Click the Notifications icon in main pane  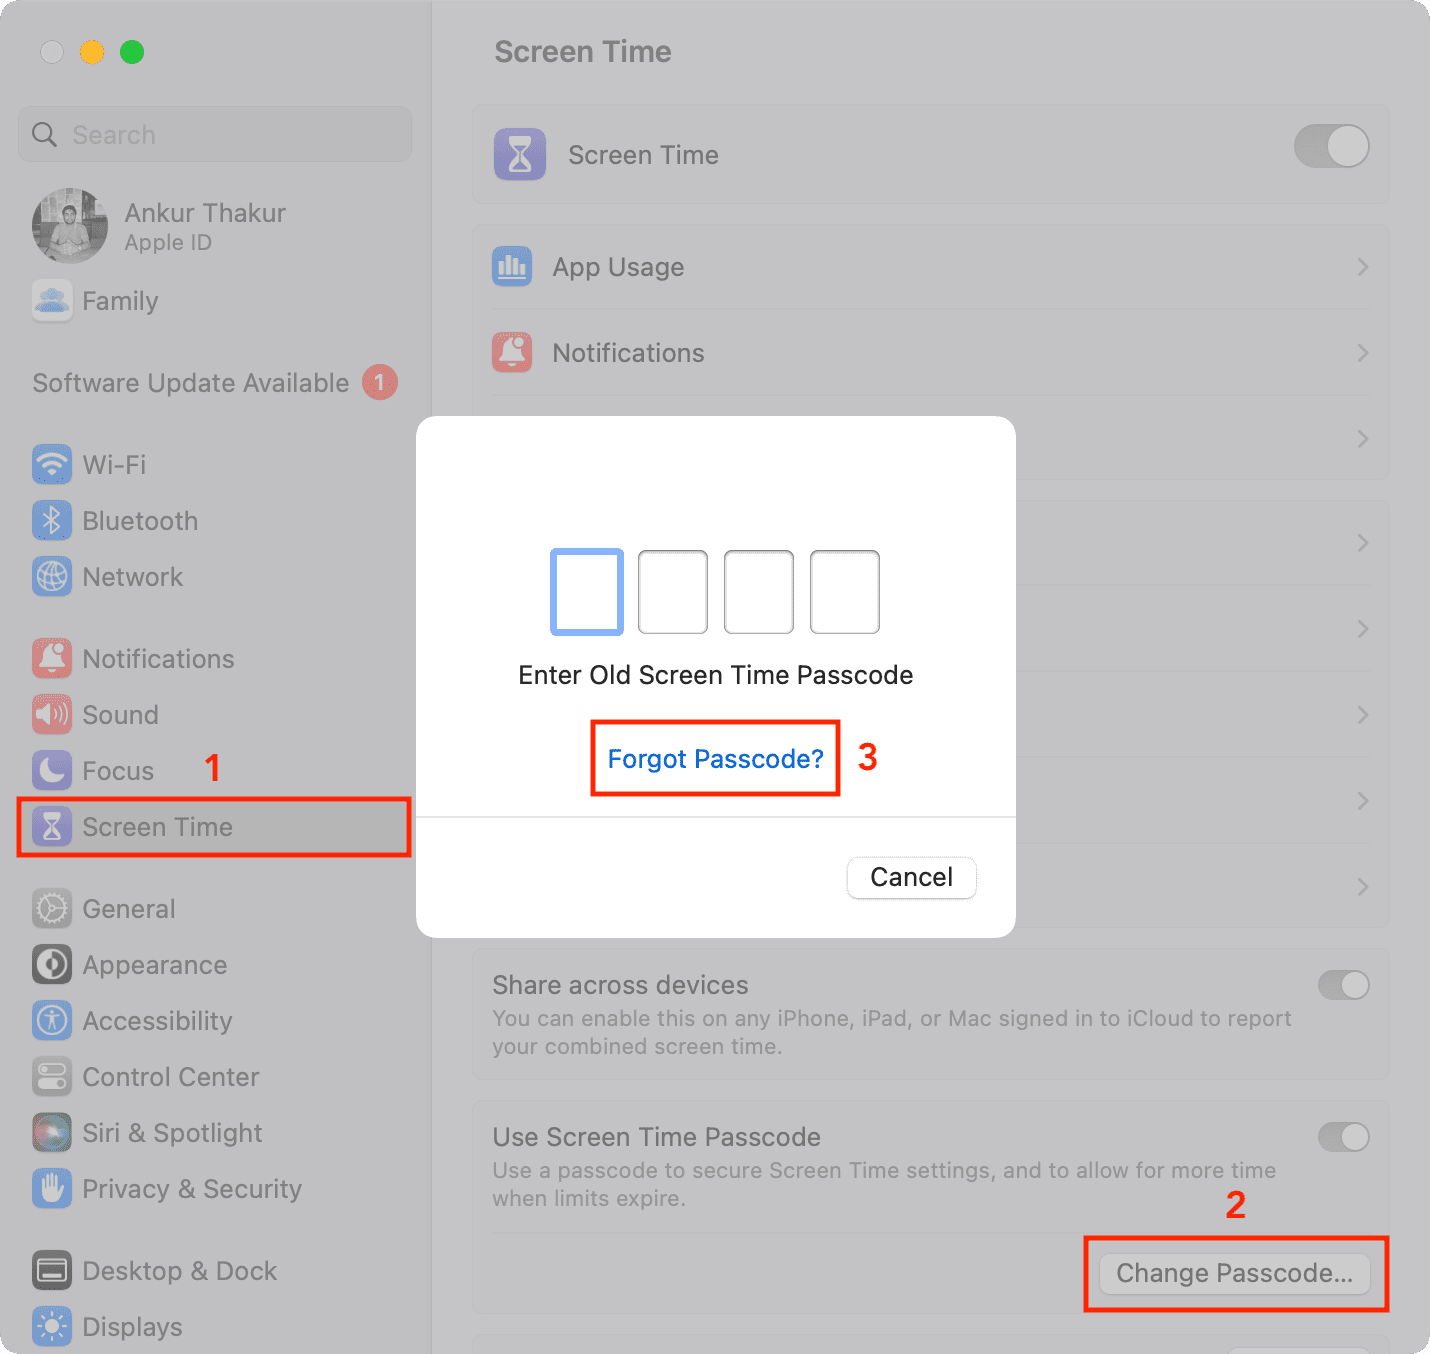(512, 352)
